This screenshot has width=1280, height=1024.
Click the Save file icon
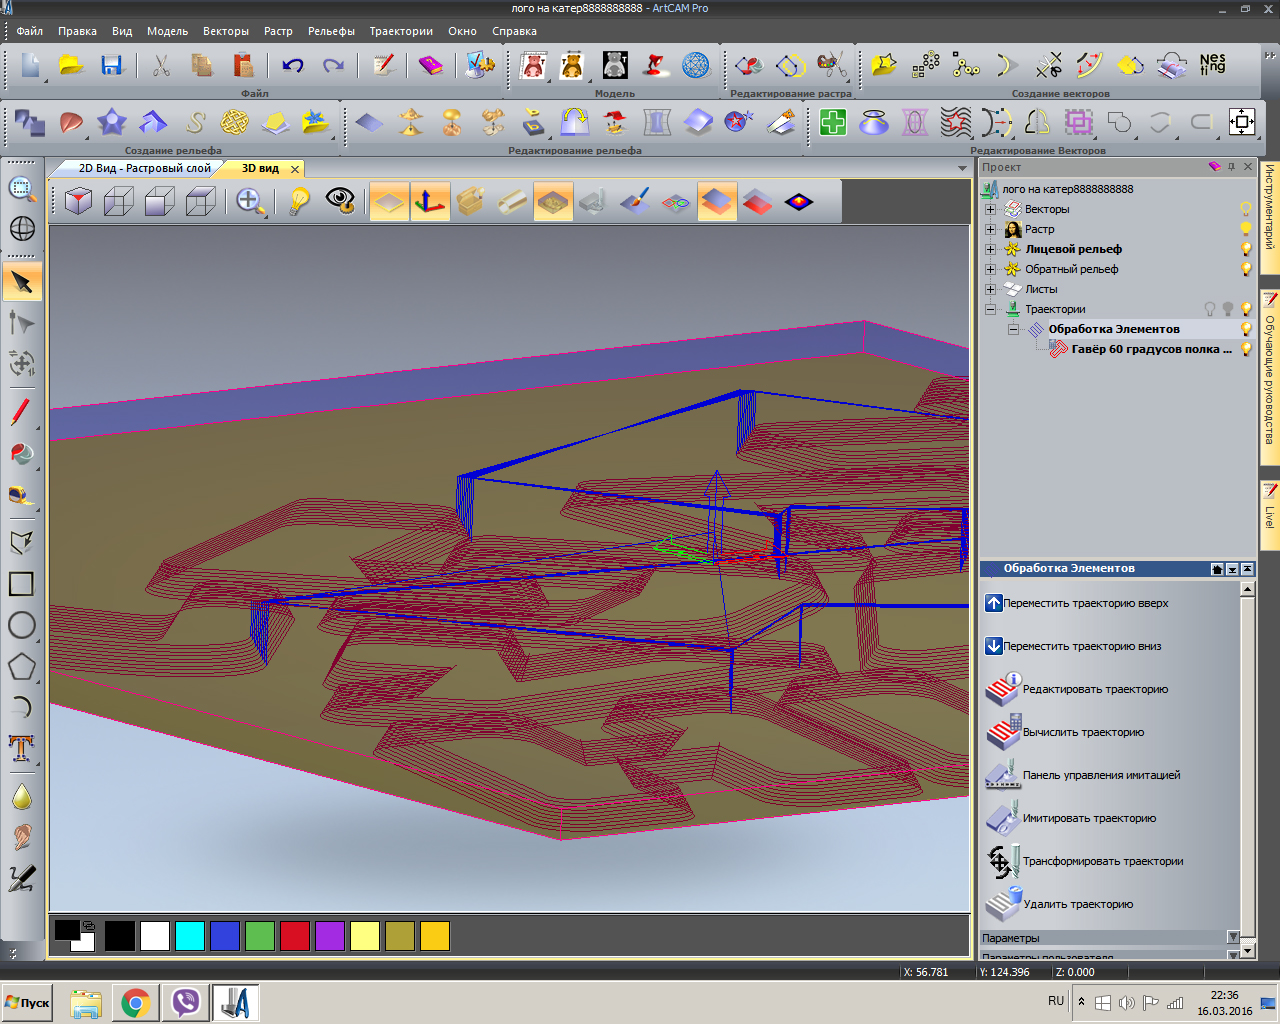pos(111,66)
